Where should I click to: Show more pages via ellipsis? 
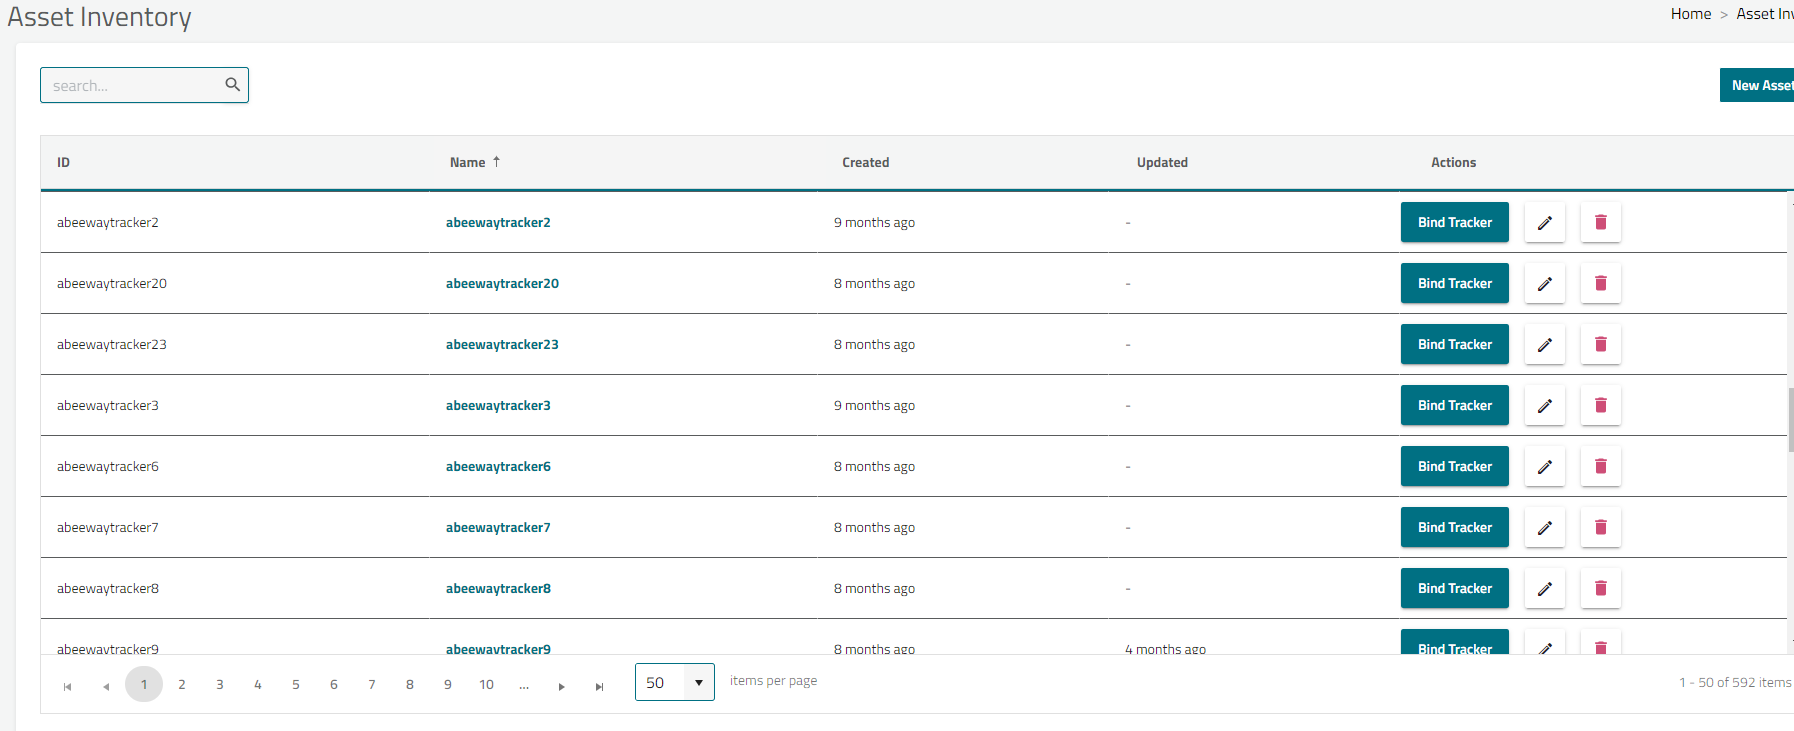point(524,685)
